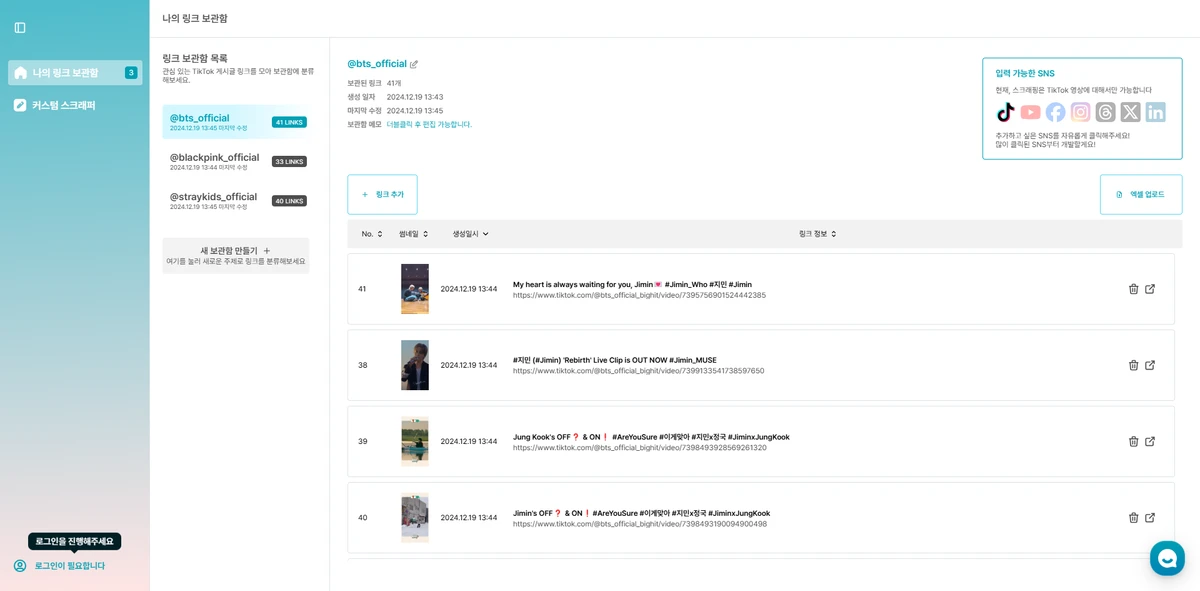Viewport: 1200px width, 591px height.
Task: Delete row 40 with trash icon
Action: [x=1133, y=517]
